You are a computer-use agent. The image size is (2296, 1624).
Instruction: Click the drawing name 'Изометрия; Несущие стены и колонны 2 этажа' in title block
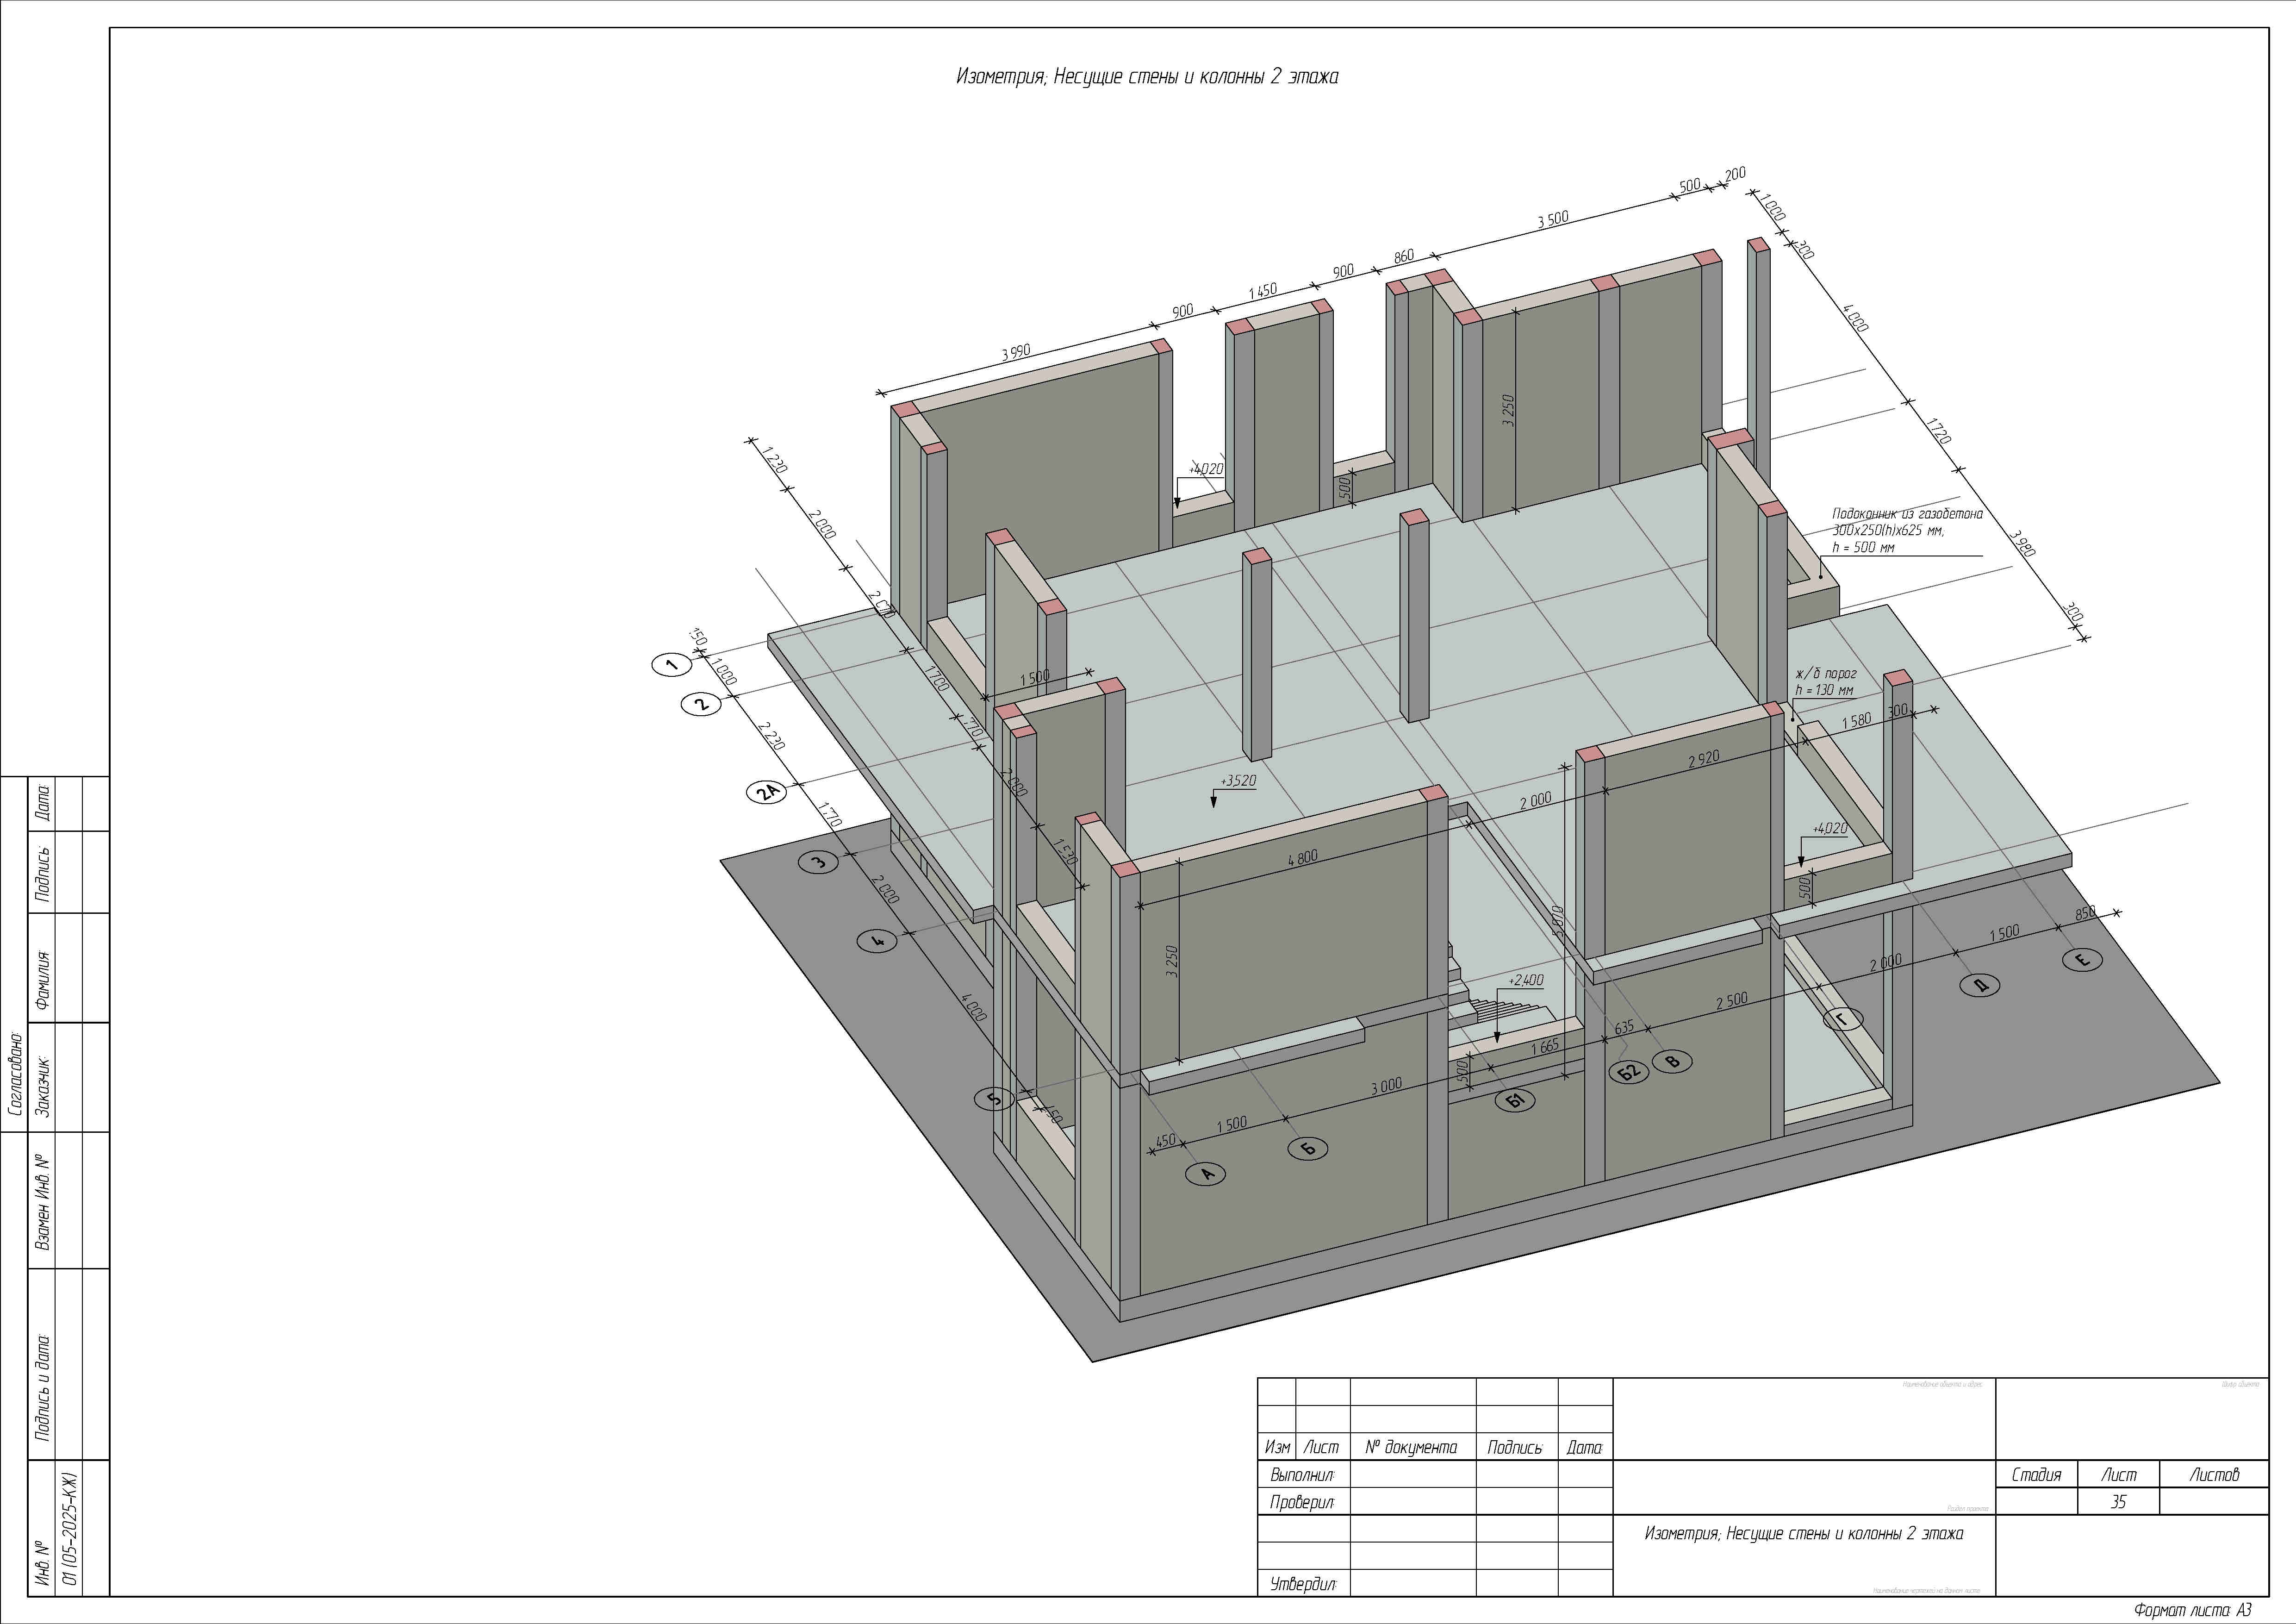pyautogui.click(x=1804, y=1533)
